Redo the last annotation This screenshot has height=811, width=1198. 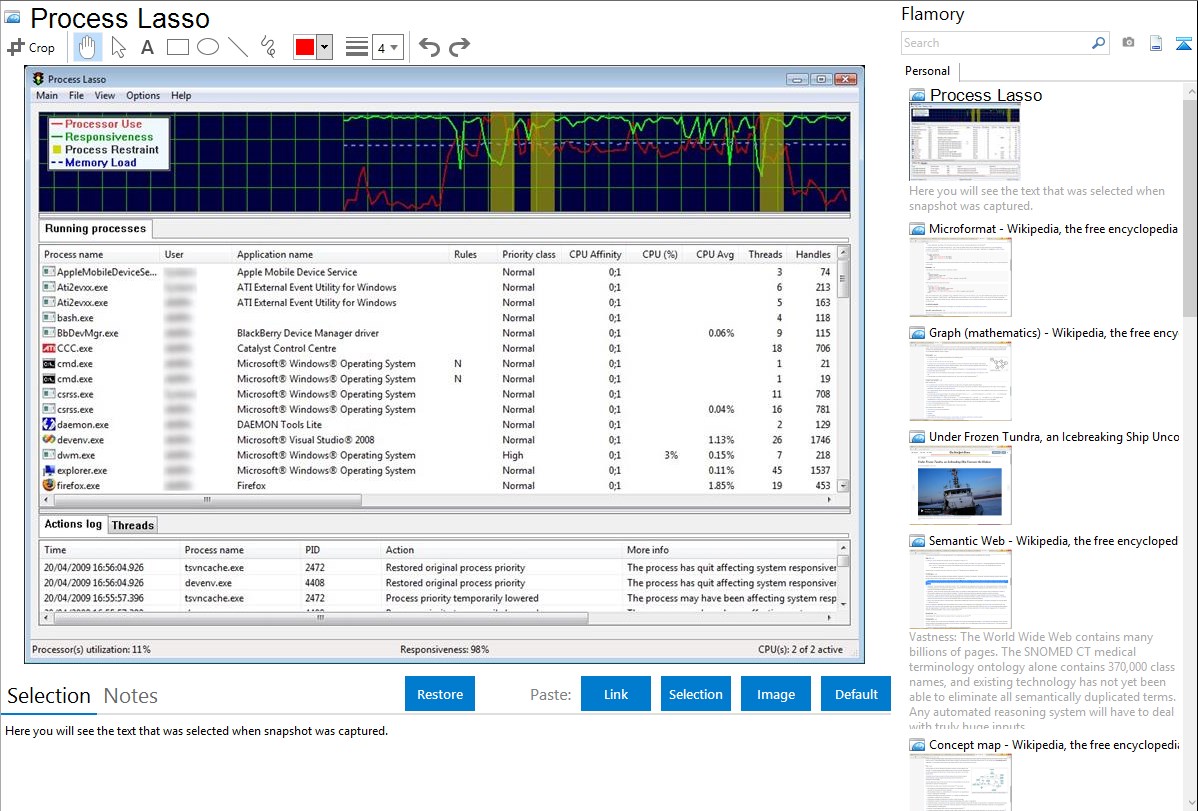(x=459, y=47)
